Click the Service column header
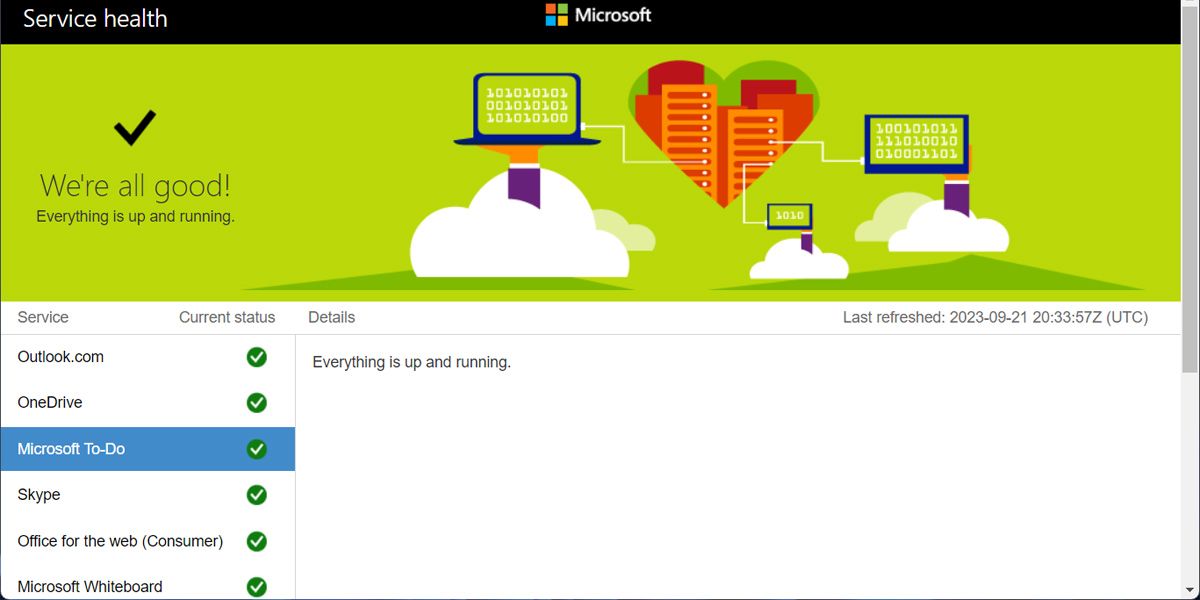The image size is (1200, 600). point(42,317)
